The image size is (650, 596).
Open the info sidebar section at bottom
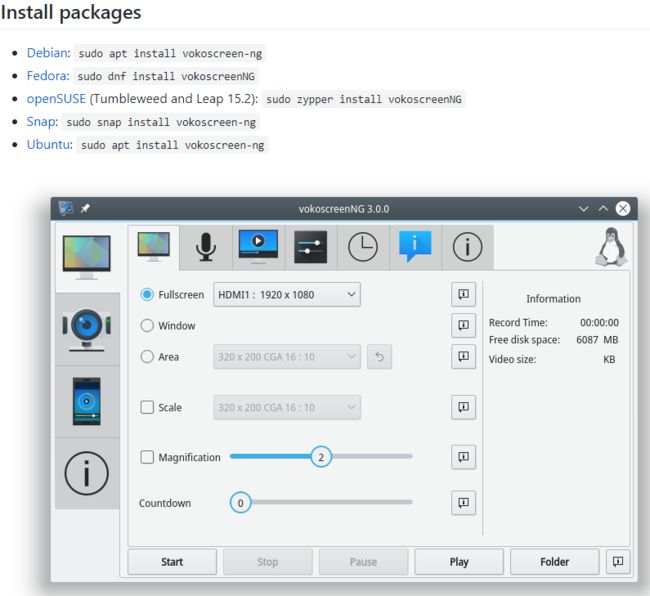point(87,473)
